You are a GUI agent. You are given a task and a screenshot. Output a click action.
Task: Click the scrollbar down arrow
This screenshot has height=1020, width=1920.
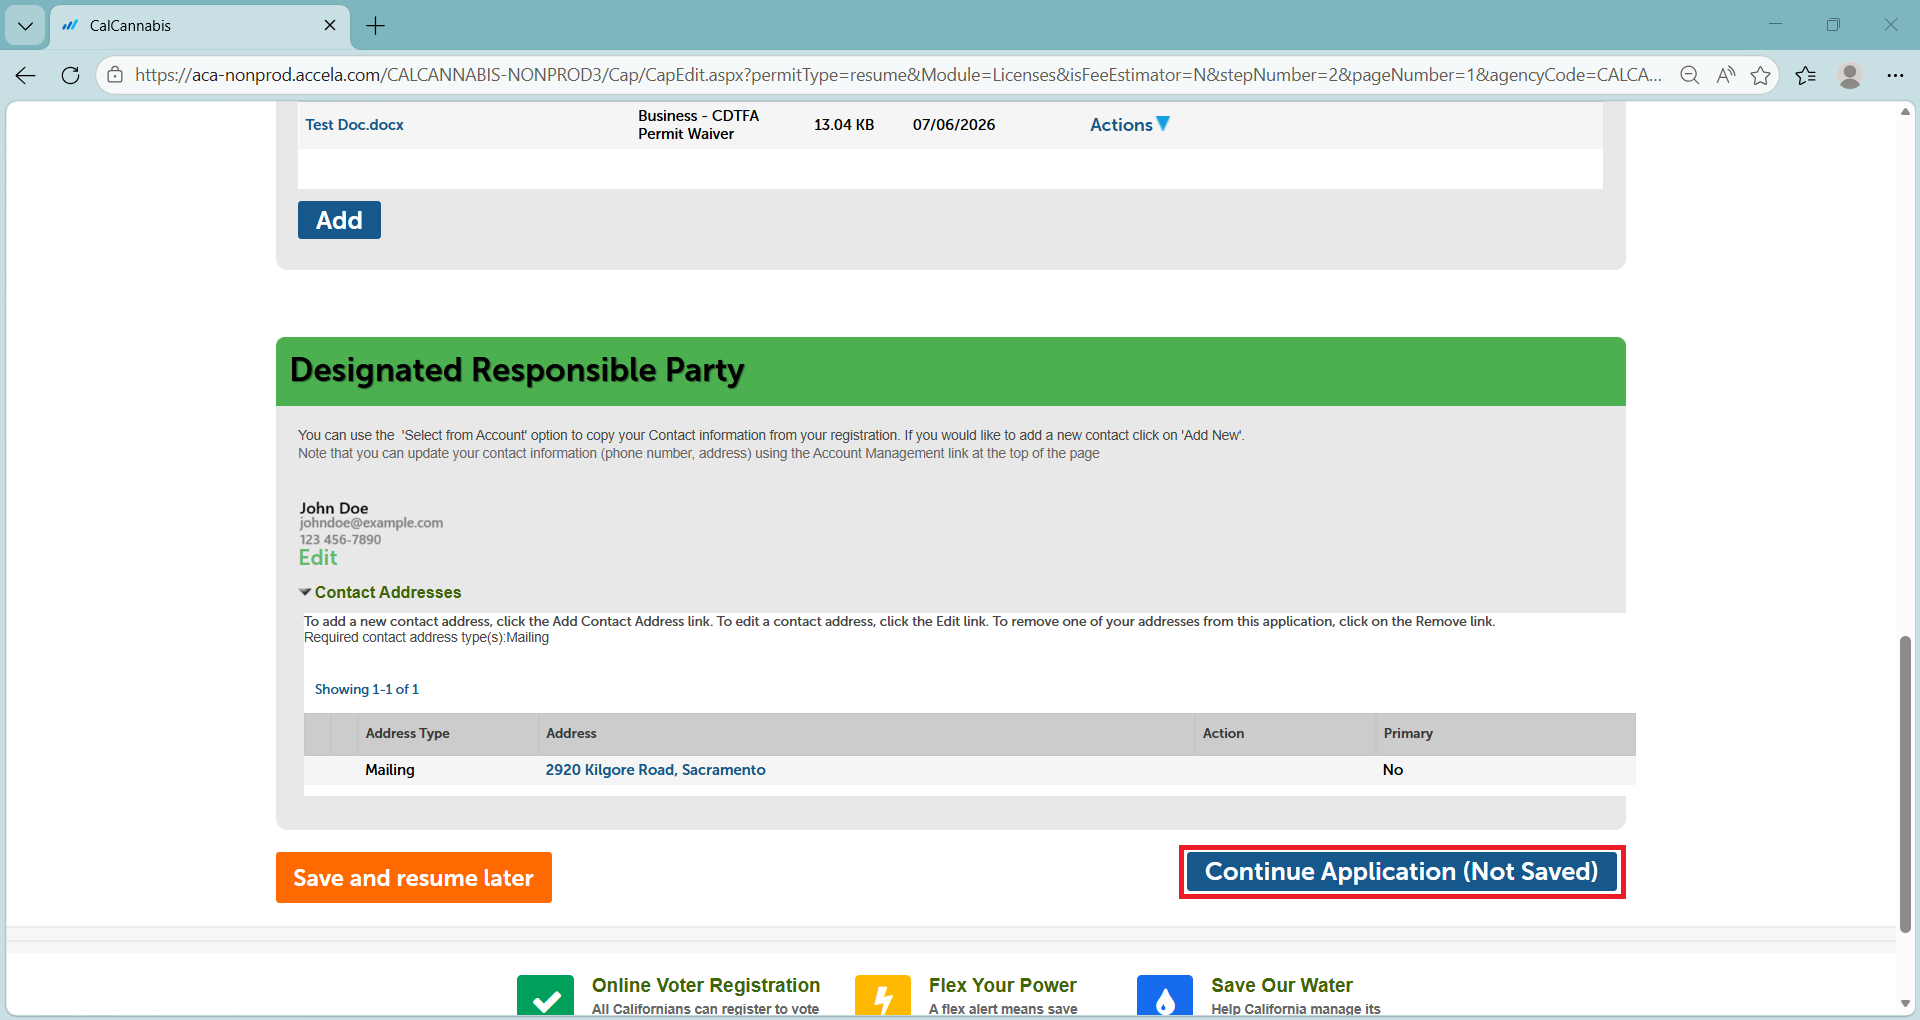coord(1905,1003)
